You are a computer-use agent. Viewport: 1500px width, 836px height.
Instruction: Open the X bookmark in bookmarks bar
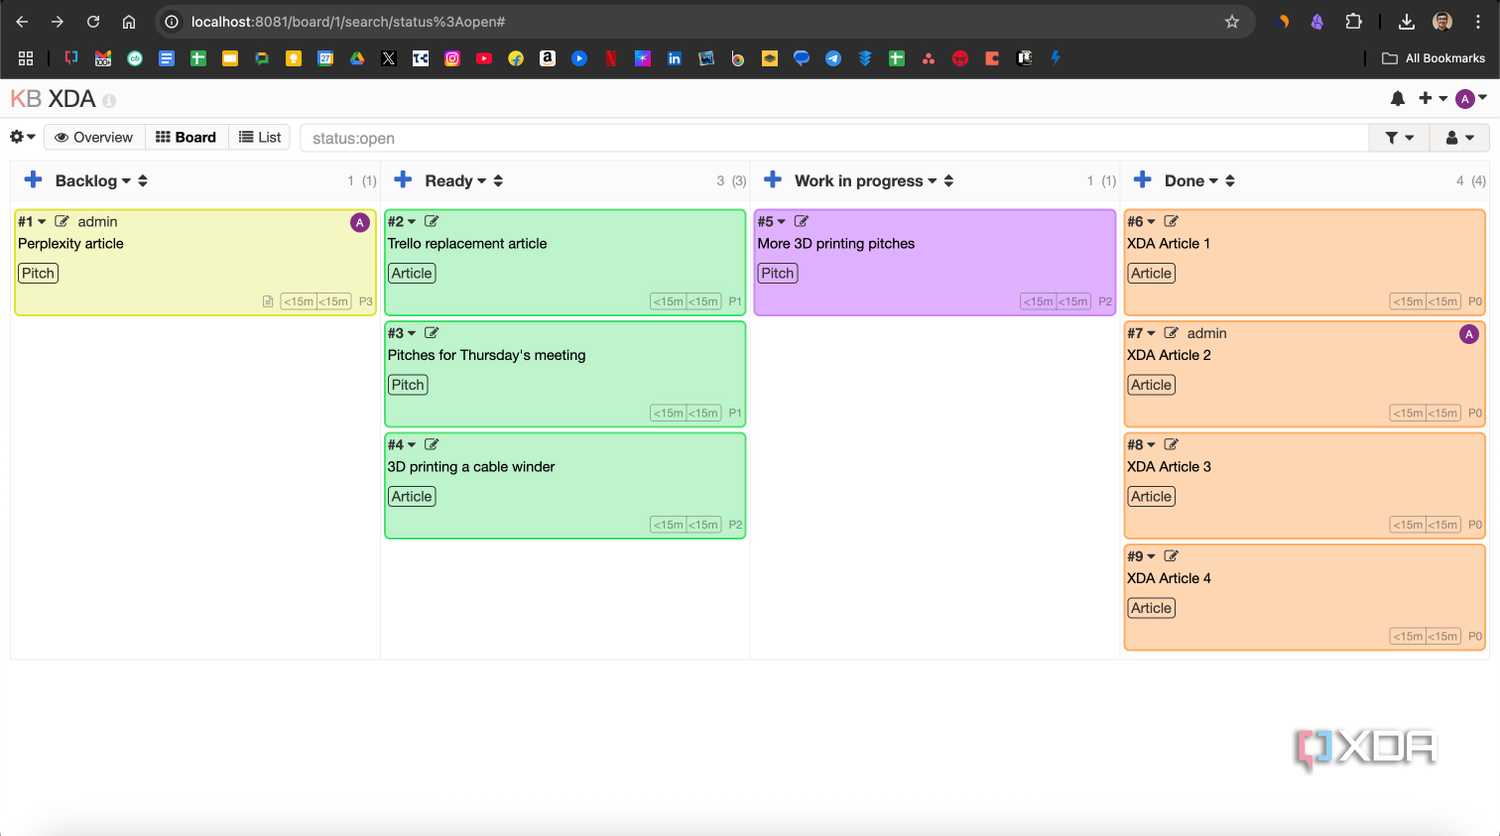(x=389, y=58)
